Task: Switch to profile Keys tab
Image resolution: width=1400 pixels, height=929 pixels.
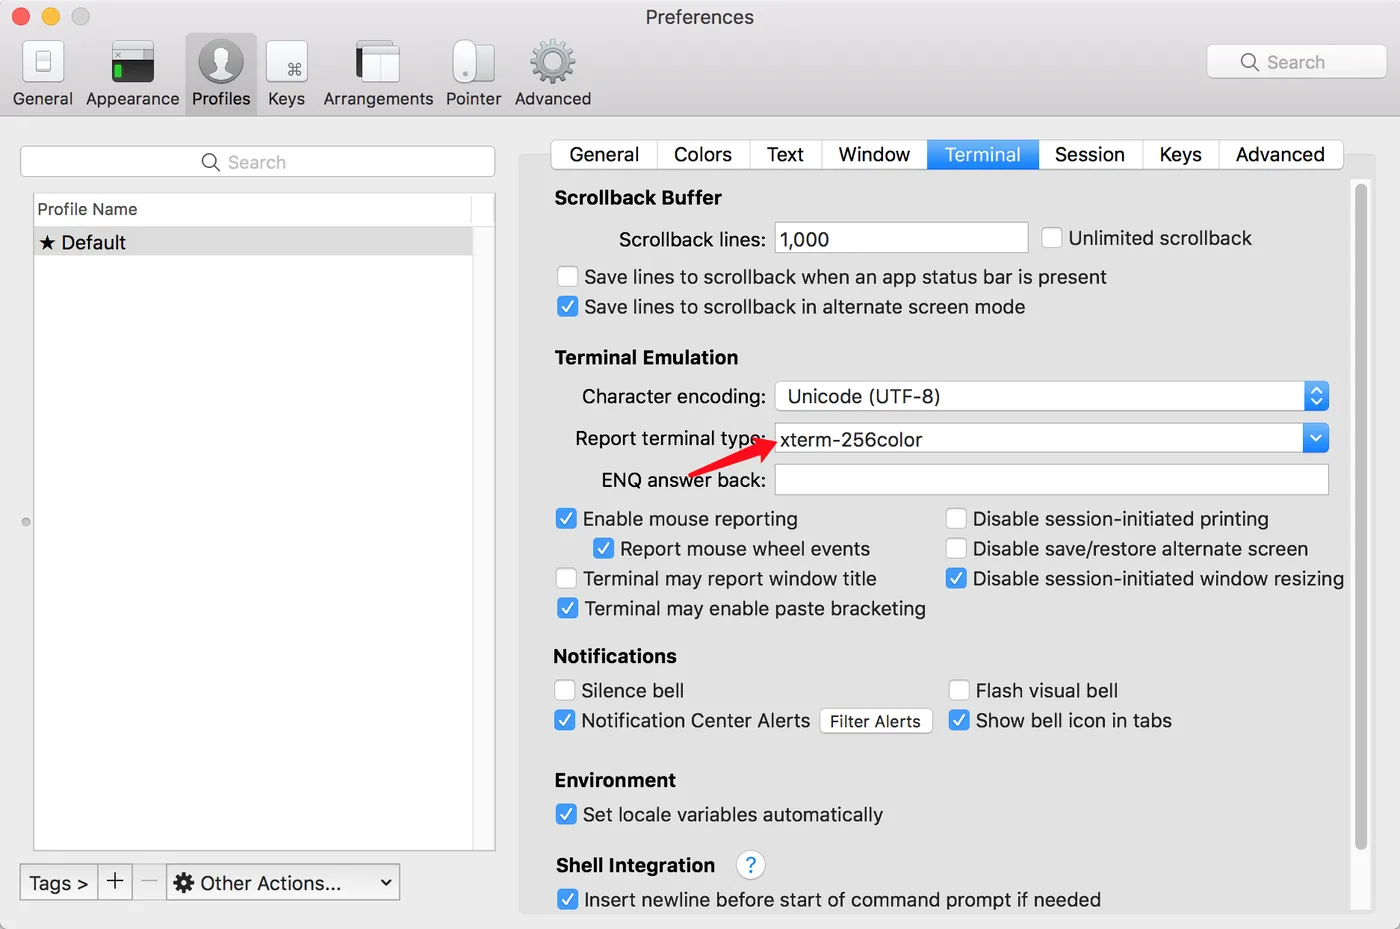Action: pos(1181,154)
